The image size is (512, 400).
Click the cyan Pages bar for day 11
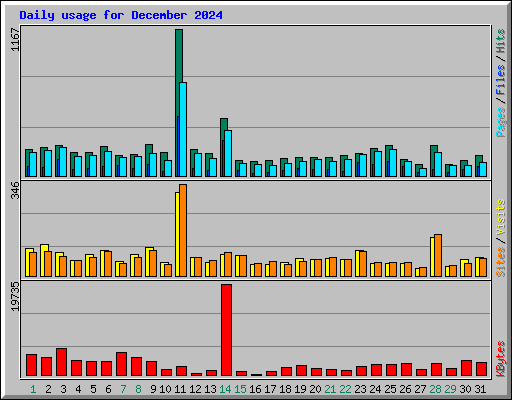point(183,129)
